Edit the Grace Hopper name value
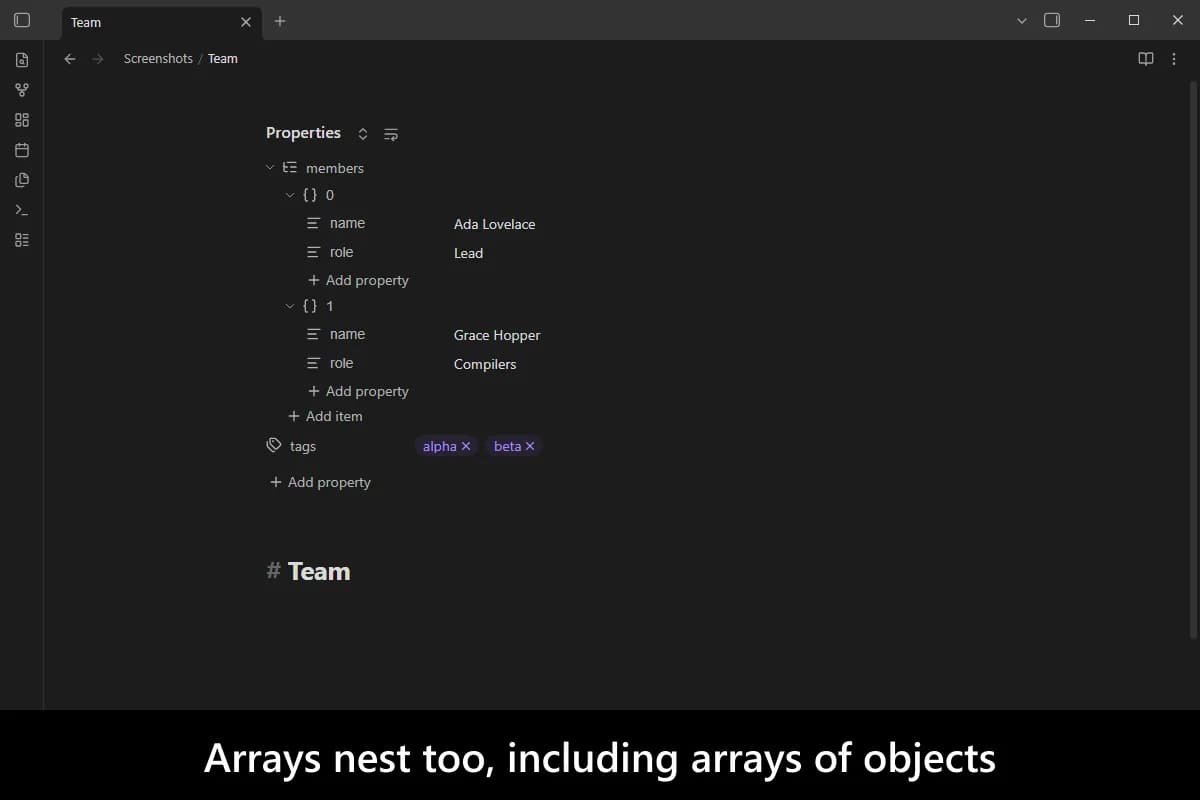Image resolution: width=1200 pixels, height=800 pixels. tap(497, 335)
